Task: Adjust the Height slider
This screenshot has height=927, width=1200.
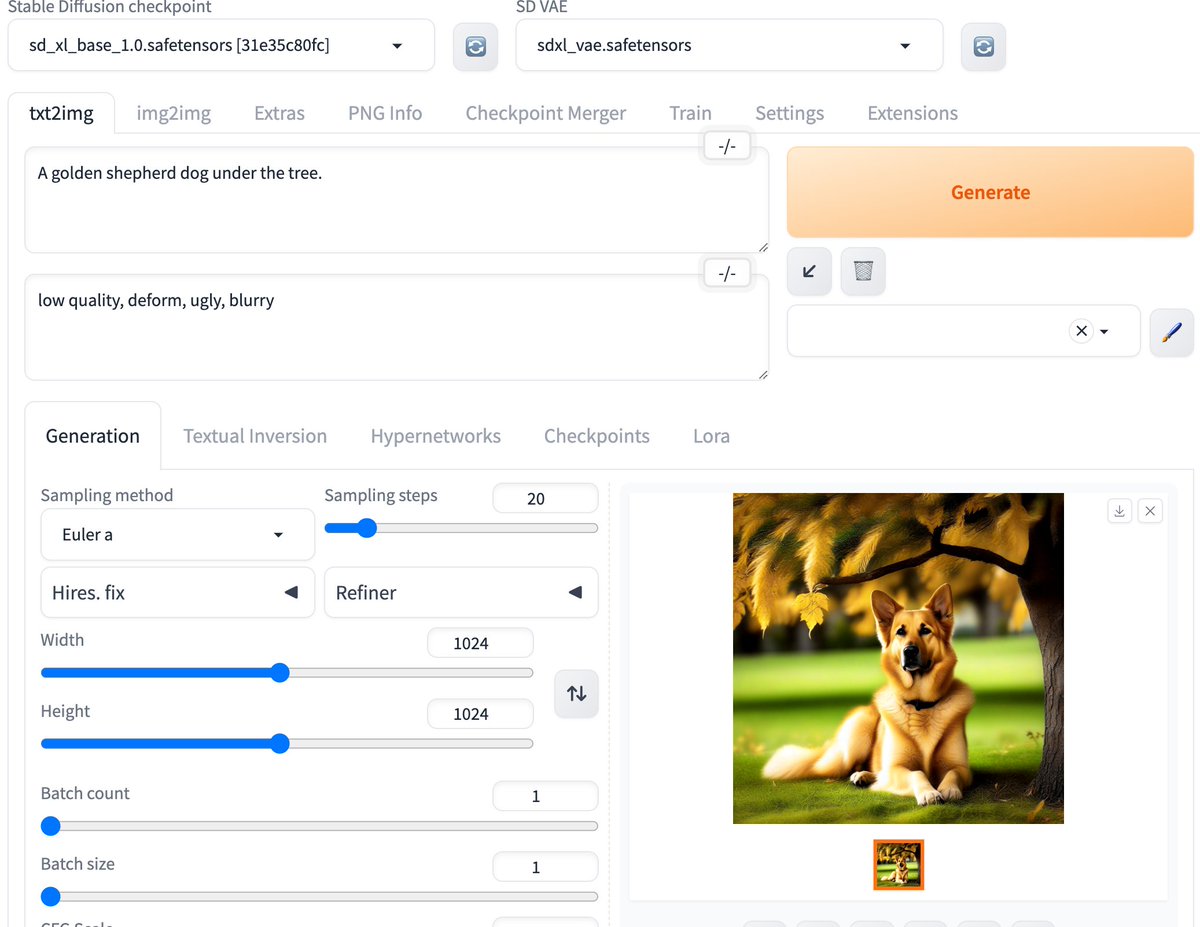Action: click(x=287, y=744)
